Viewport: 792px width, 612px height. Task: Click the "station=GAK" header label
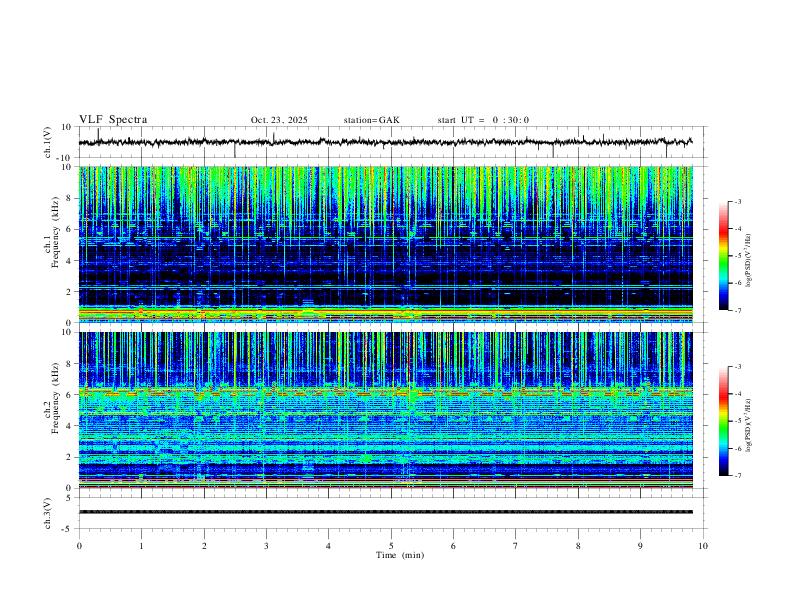pyautogui.click(x=371, y=120)
